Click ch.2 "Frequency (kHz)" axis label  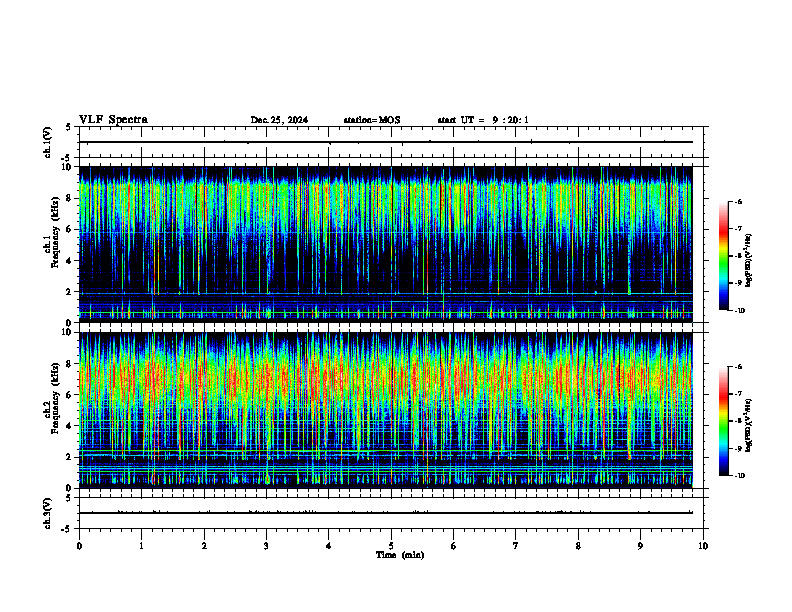tap(55, 398)
